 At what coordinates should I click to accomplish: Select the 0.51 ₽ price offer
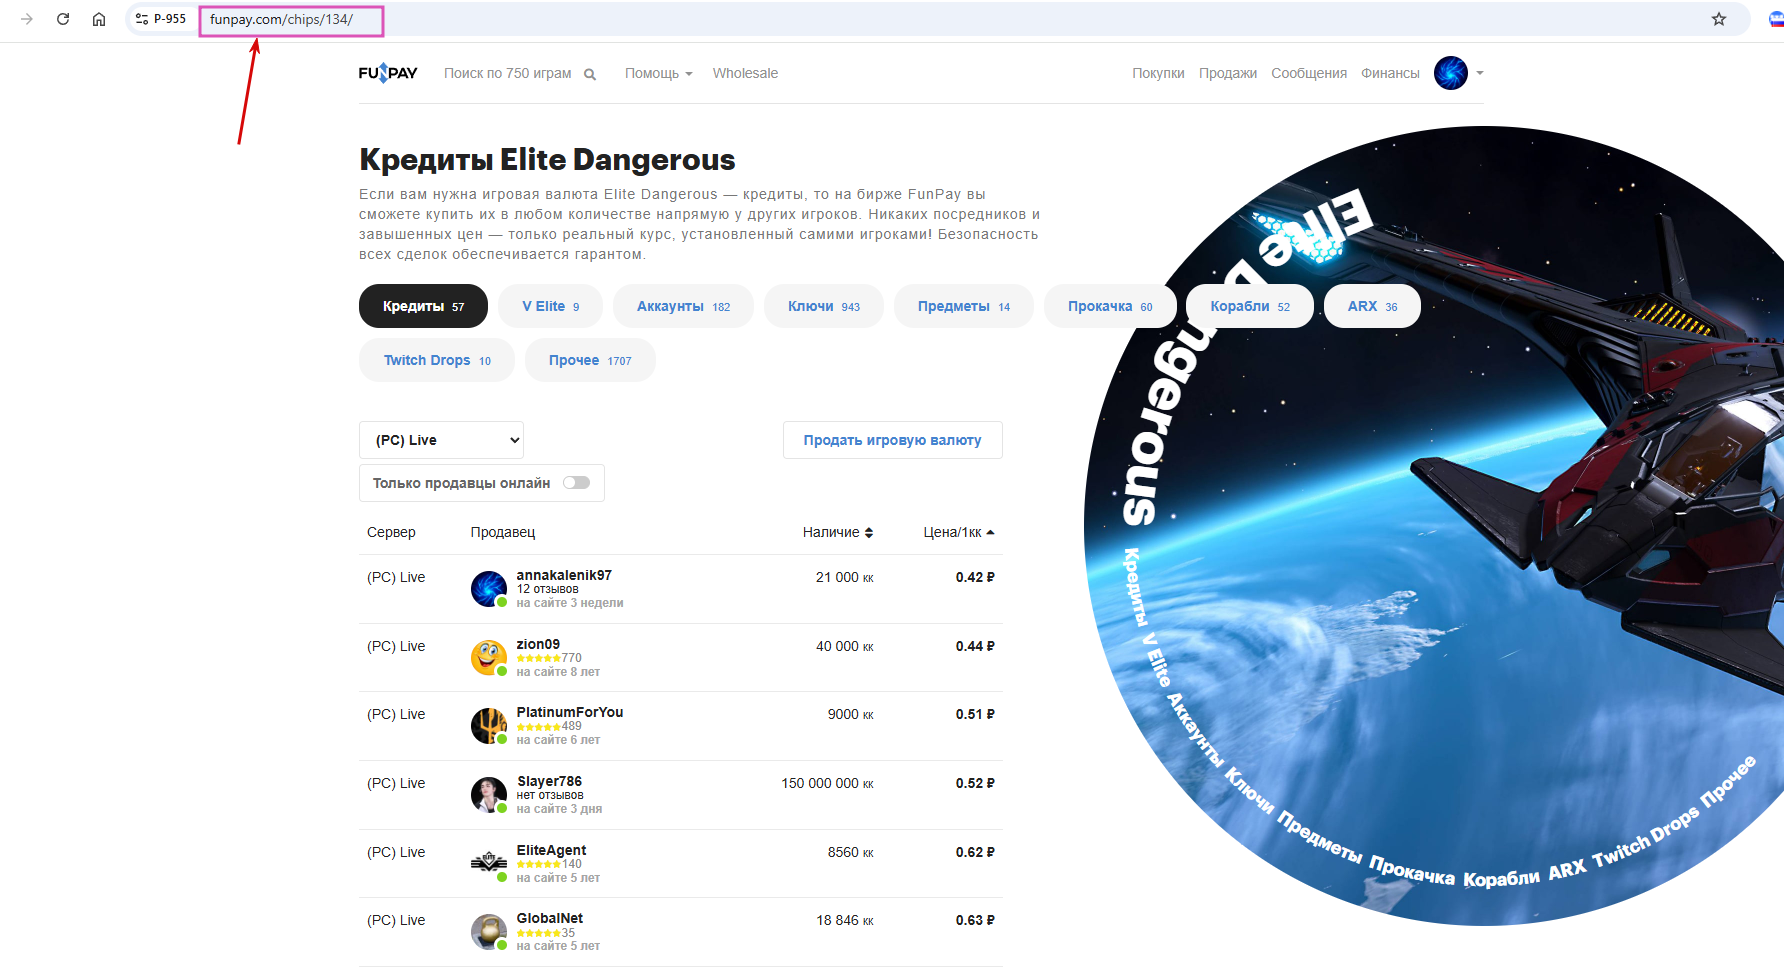pyautogui.click(x=975, y=714)
